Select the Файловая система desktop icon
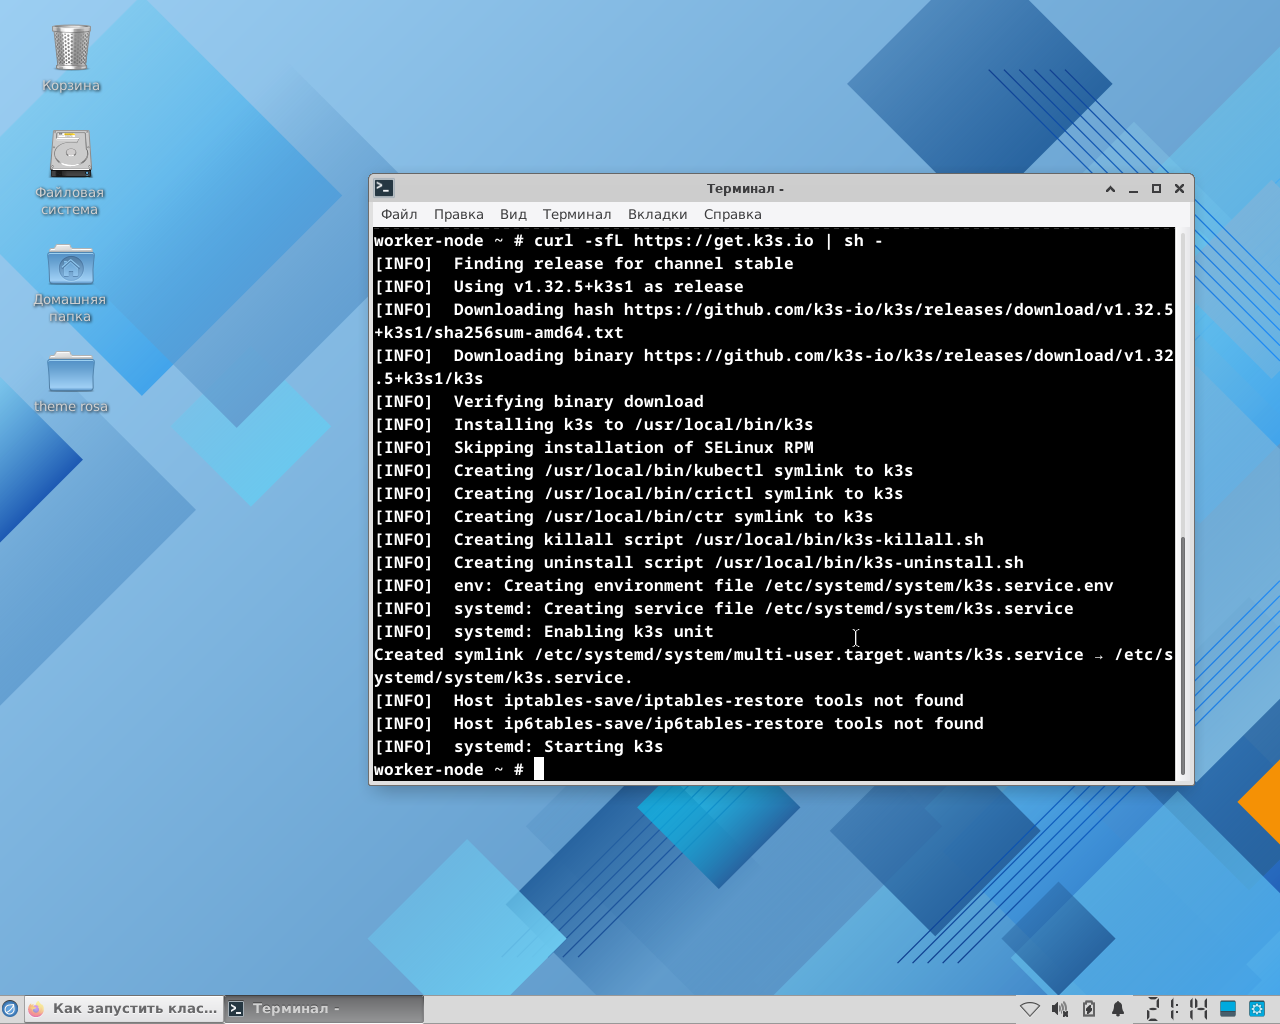This screenshot has width=1280, height=1024. coord(70,172)
